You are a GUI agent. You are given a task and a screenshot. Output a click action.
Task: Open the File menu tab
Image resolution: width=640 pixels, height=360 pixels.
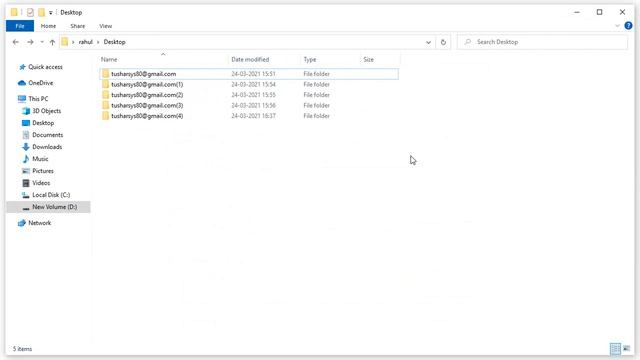(x=20, y=26)
